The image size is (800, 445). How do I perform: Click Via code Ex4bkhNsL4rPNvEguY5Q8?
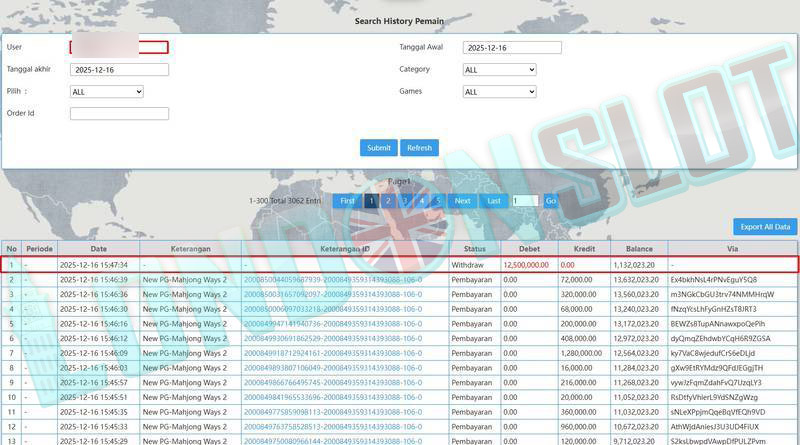[x=714, y=280]
